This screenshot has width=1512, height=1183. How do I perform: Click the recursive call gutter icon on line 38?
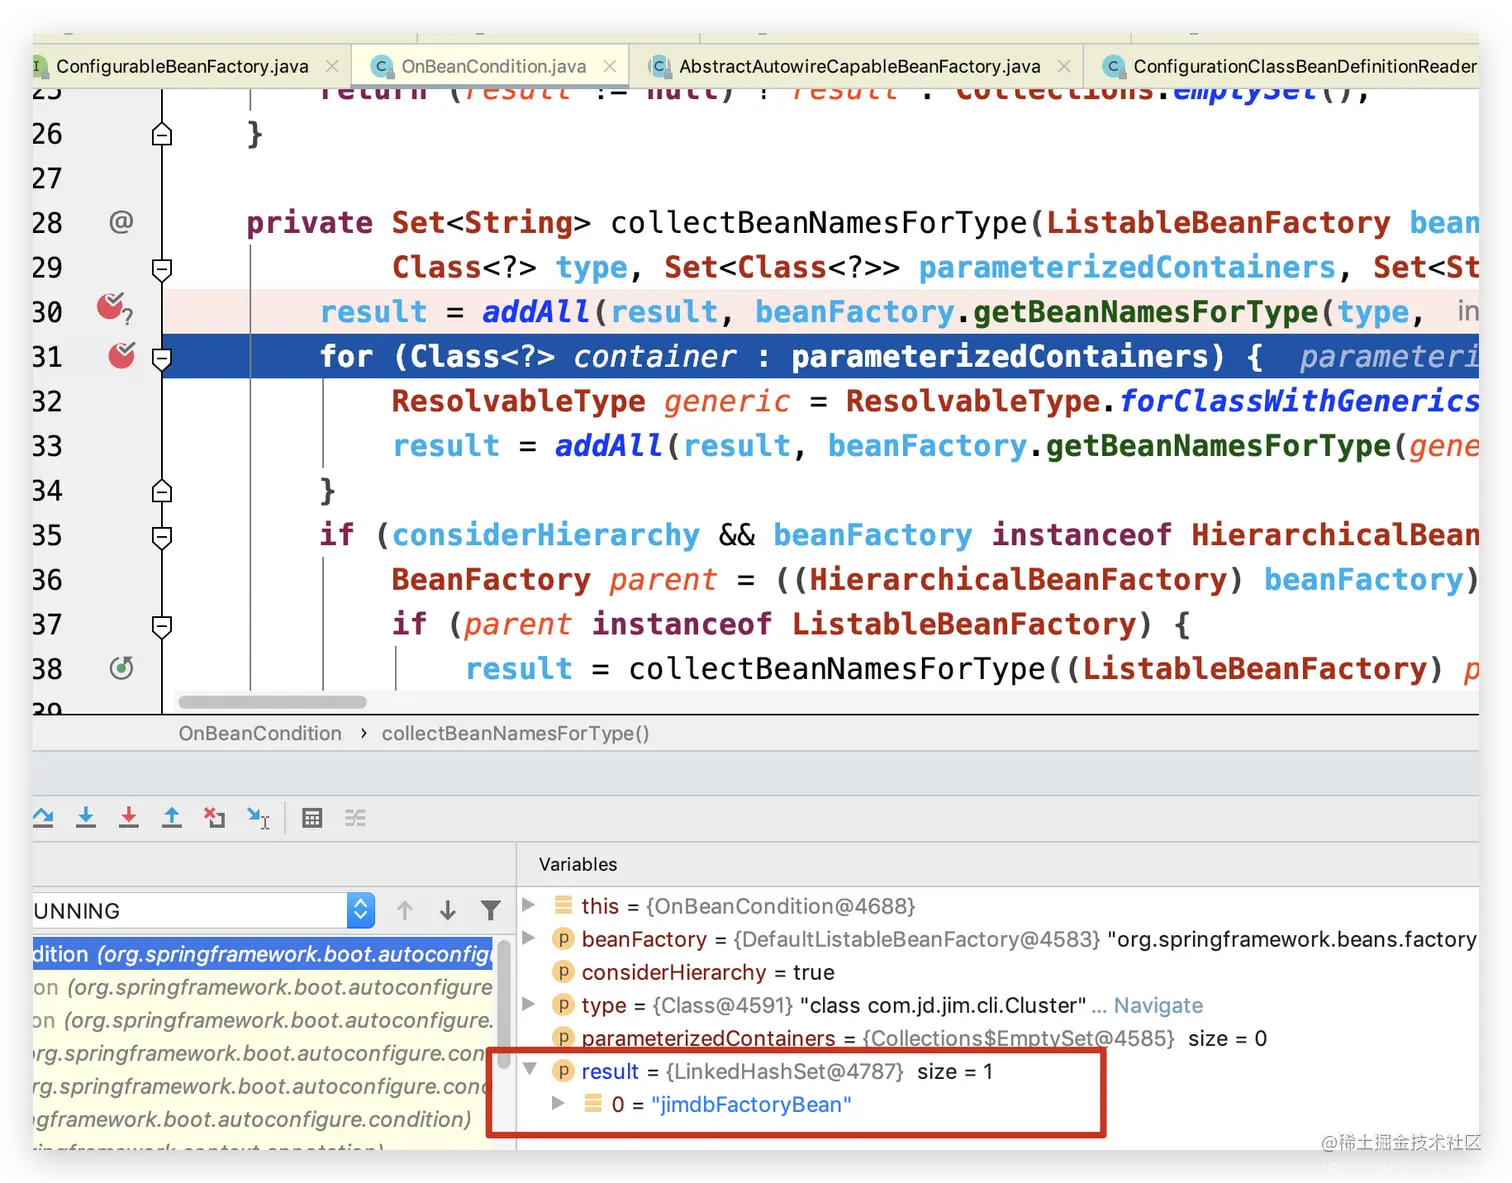click(x=121, y=668)
